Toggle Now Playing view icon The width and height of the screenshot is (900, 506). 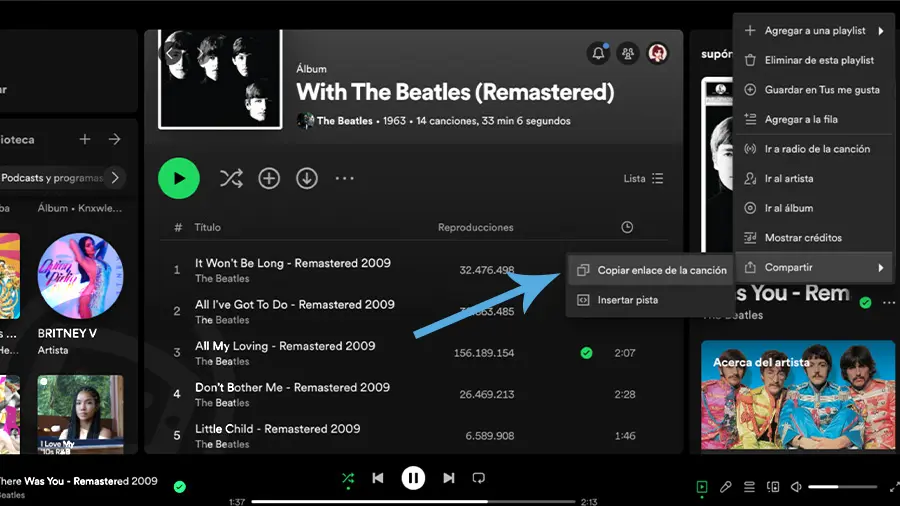701,486
